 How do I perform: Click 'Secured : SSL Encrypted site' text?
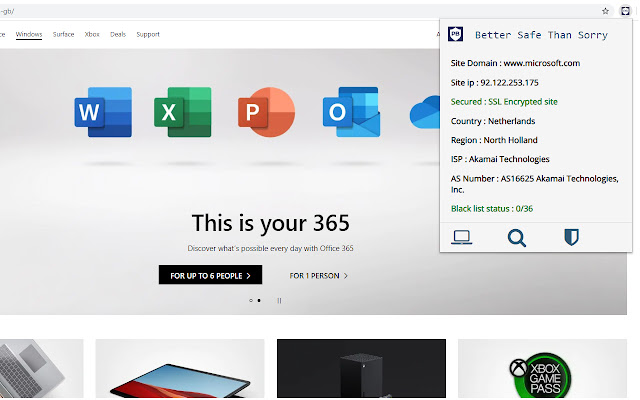coord(504,102)
